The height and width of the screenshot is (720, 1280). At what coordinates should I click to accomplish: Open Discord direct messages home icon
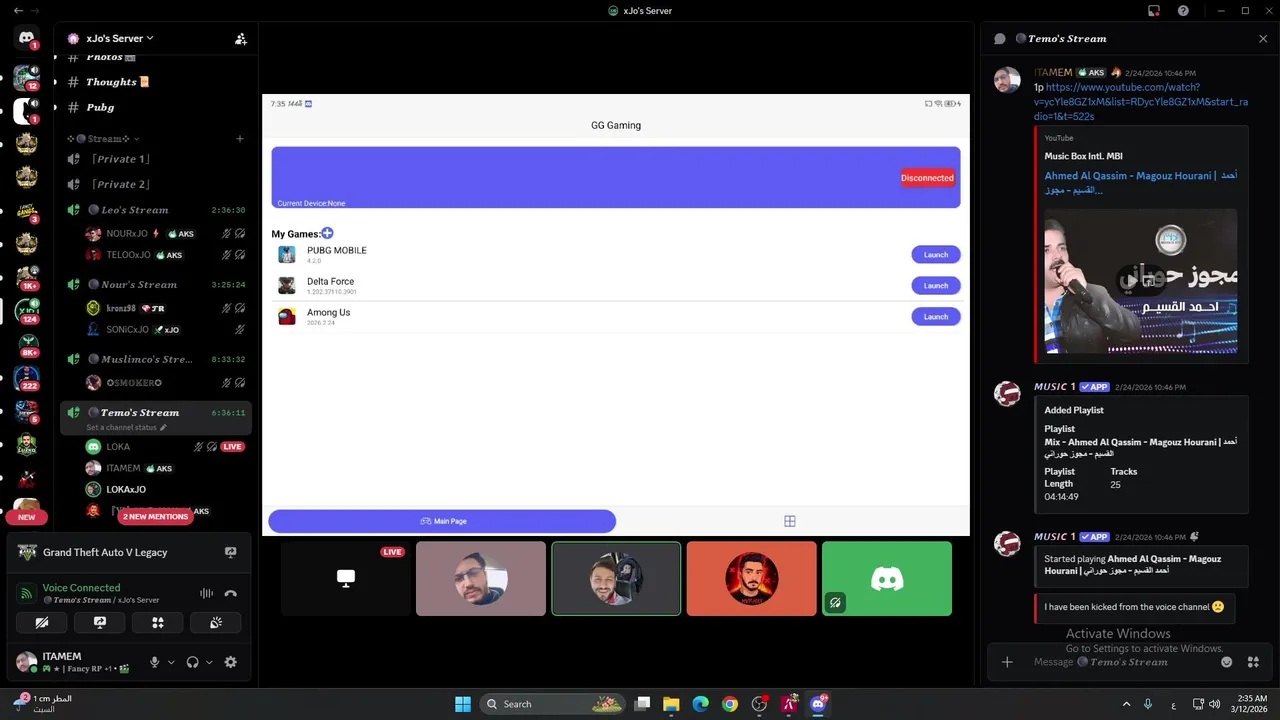(27, 38)
